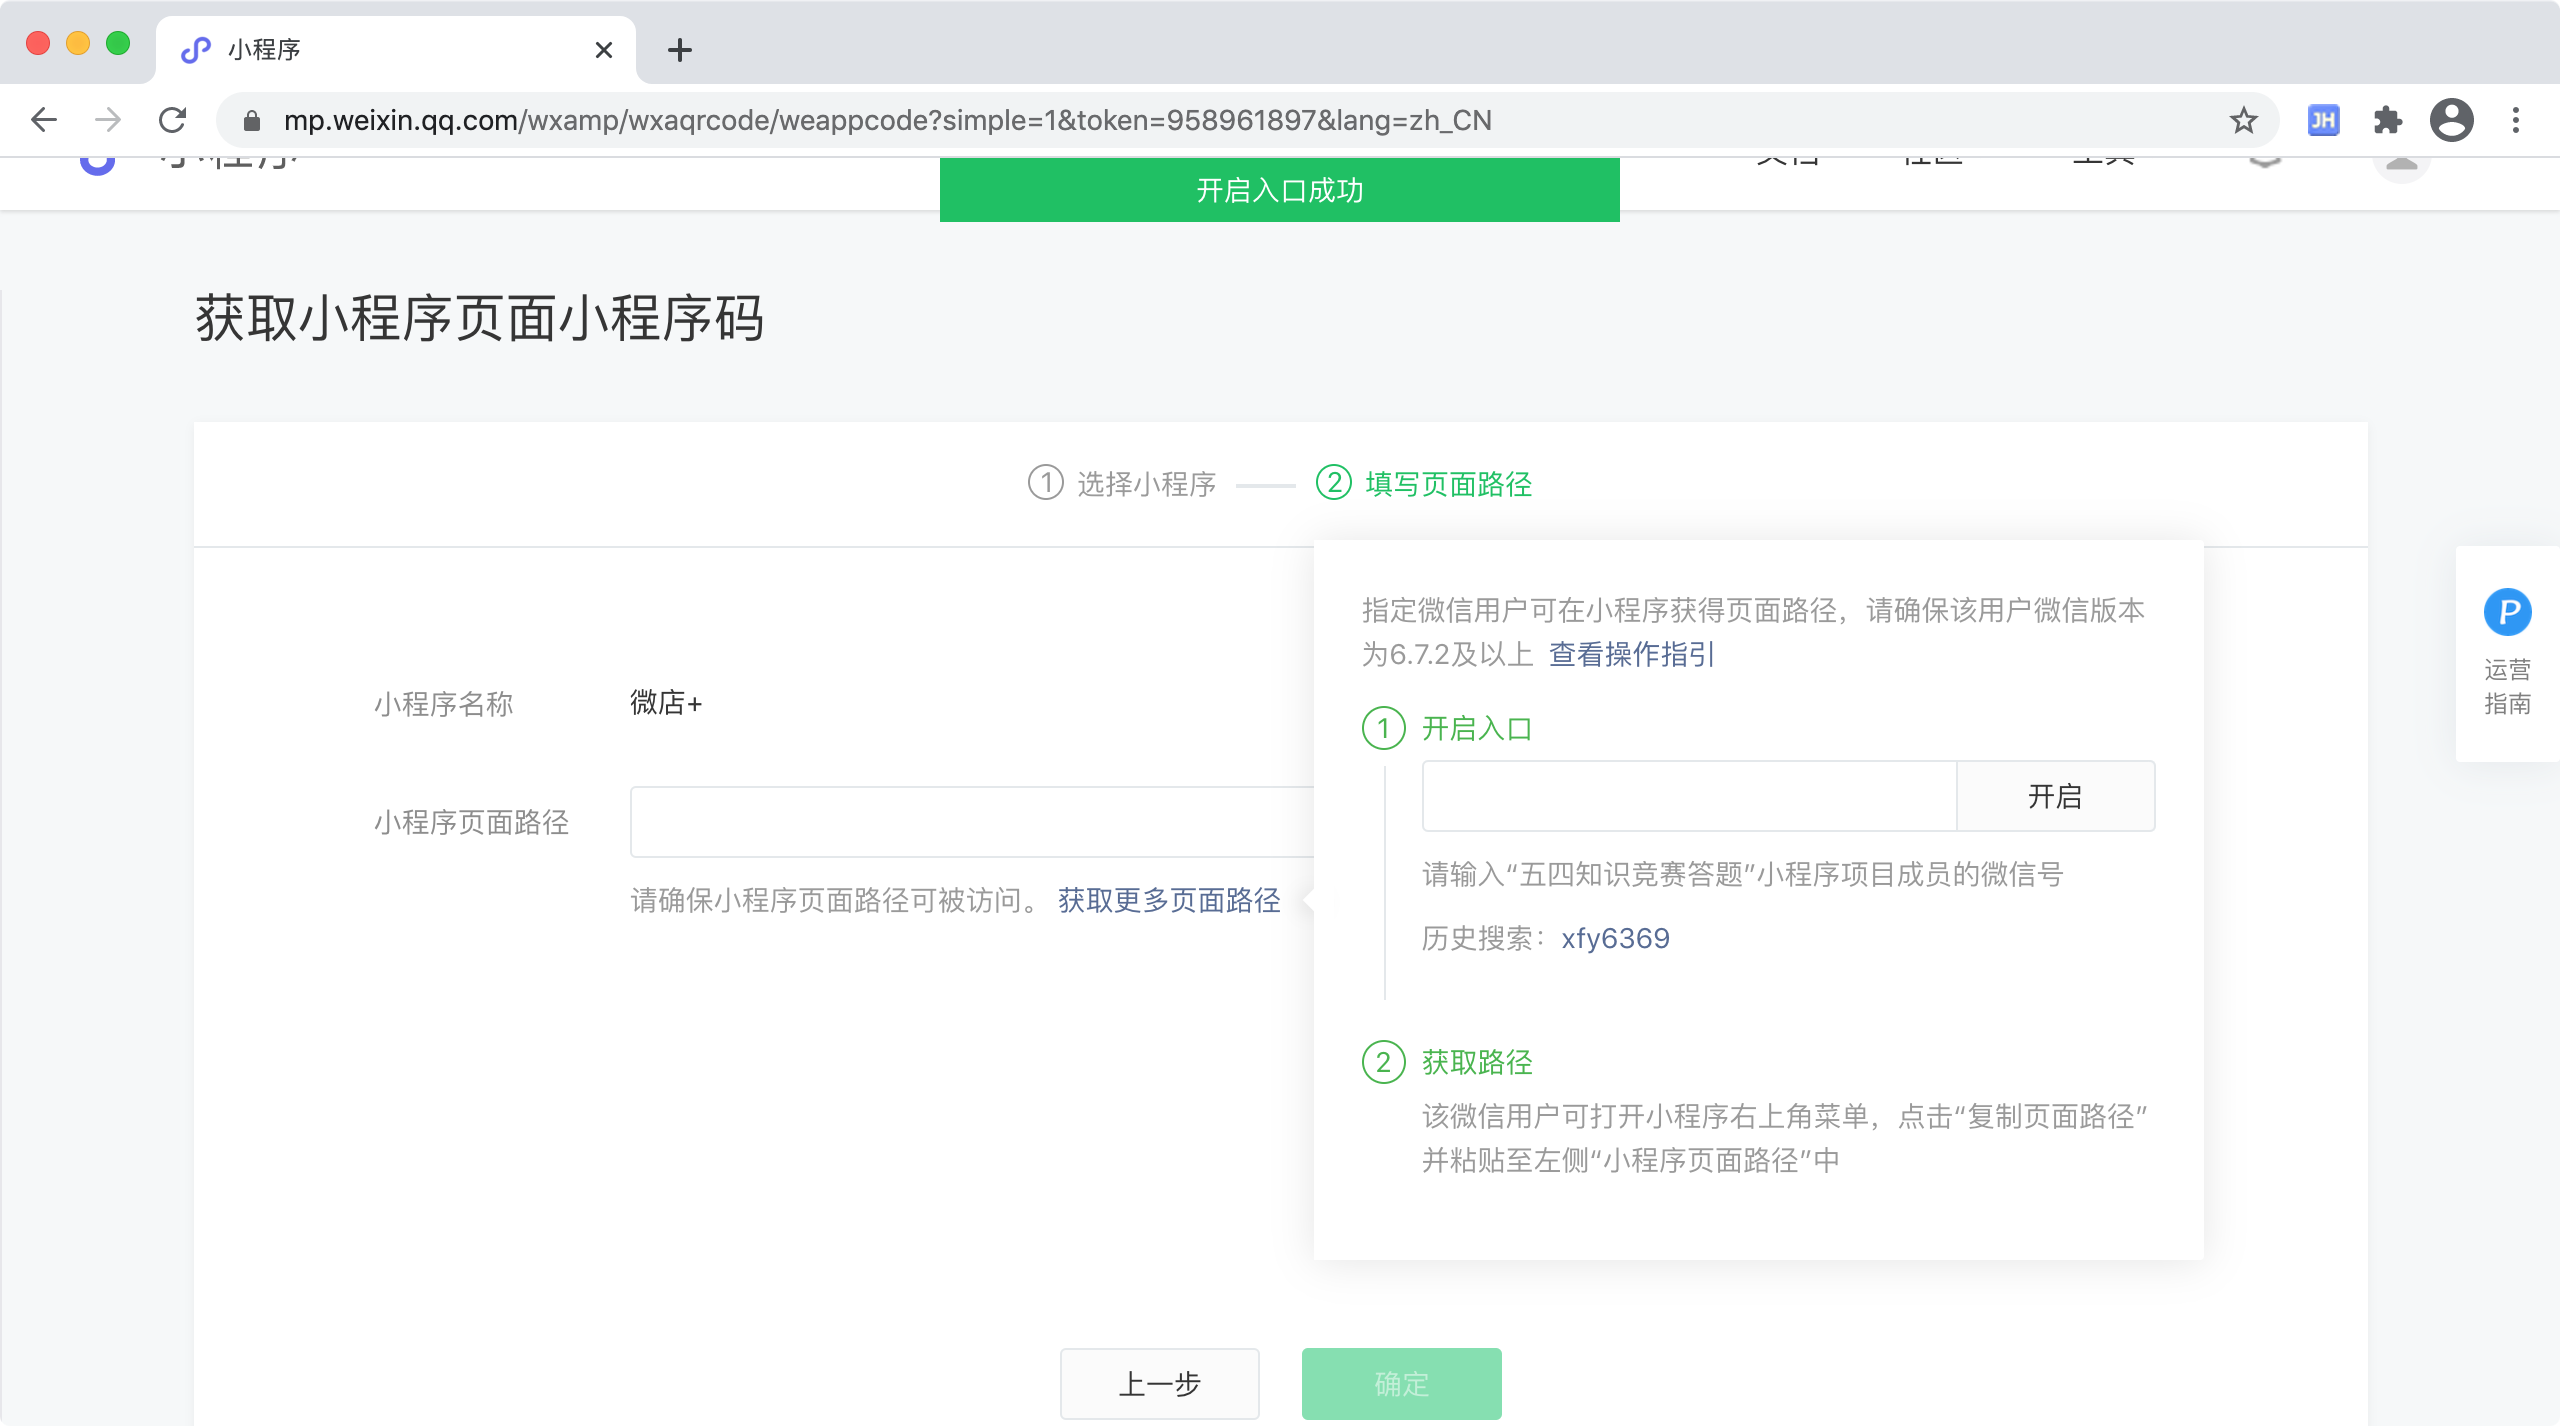Open 查看操作指引 link
Viewport: 2560px width, 1426px height.
1631,654
